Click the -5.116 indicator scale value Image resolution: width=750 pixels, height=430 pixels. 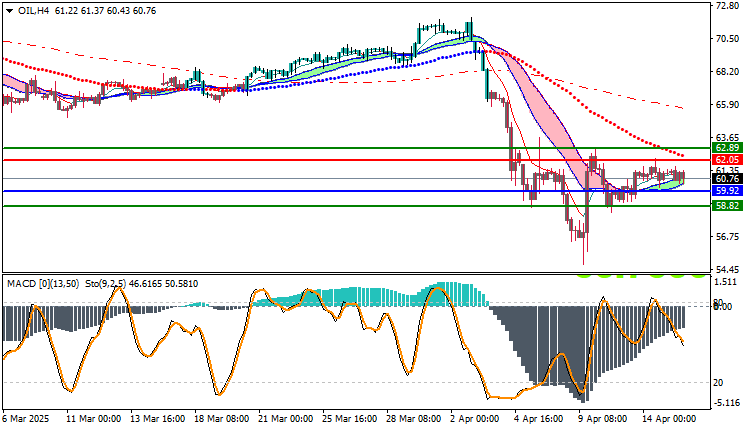coord(726,403)
